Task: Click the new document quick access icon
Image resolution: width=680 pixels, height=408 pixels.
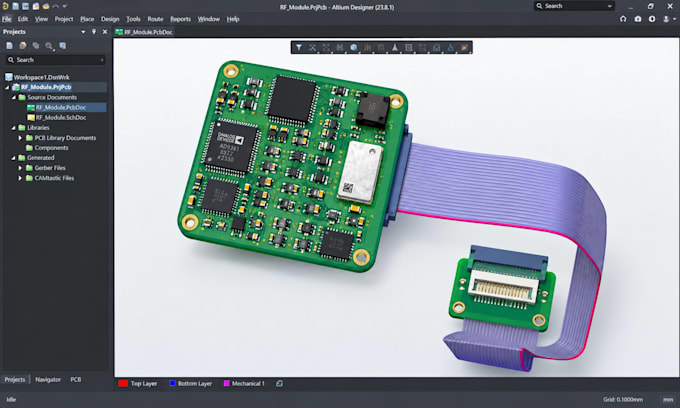Action: pos(16,7)
